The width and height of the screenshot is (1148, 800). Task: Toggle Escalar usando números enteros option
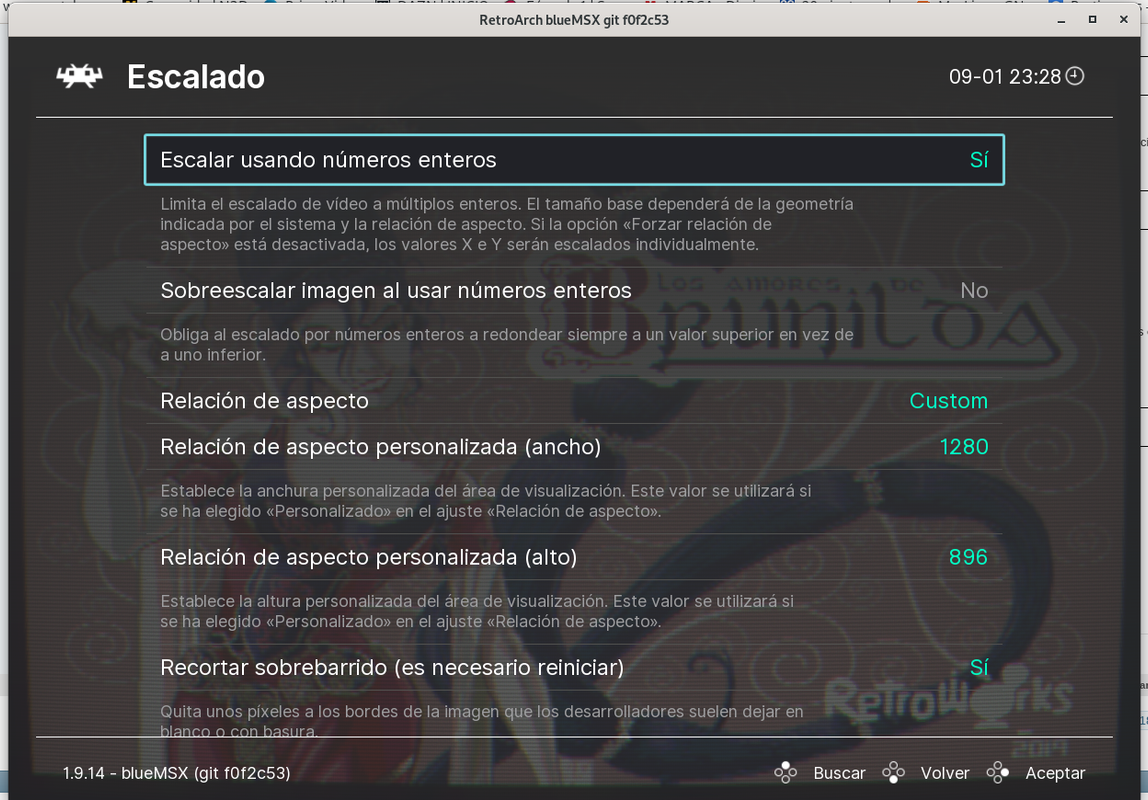[574, 160]
